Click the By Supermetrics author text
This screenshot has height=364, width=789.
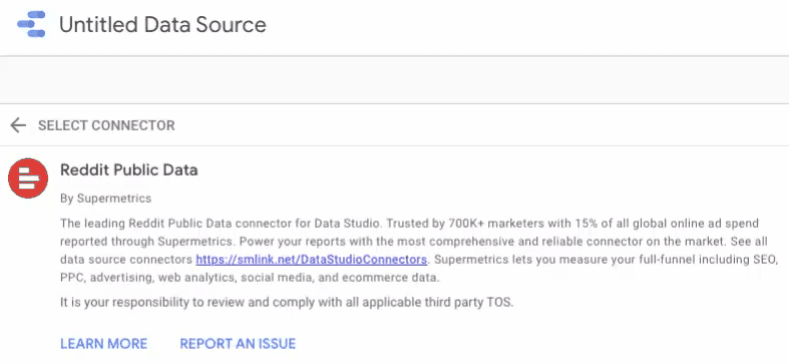point(106,198)
